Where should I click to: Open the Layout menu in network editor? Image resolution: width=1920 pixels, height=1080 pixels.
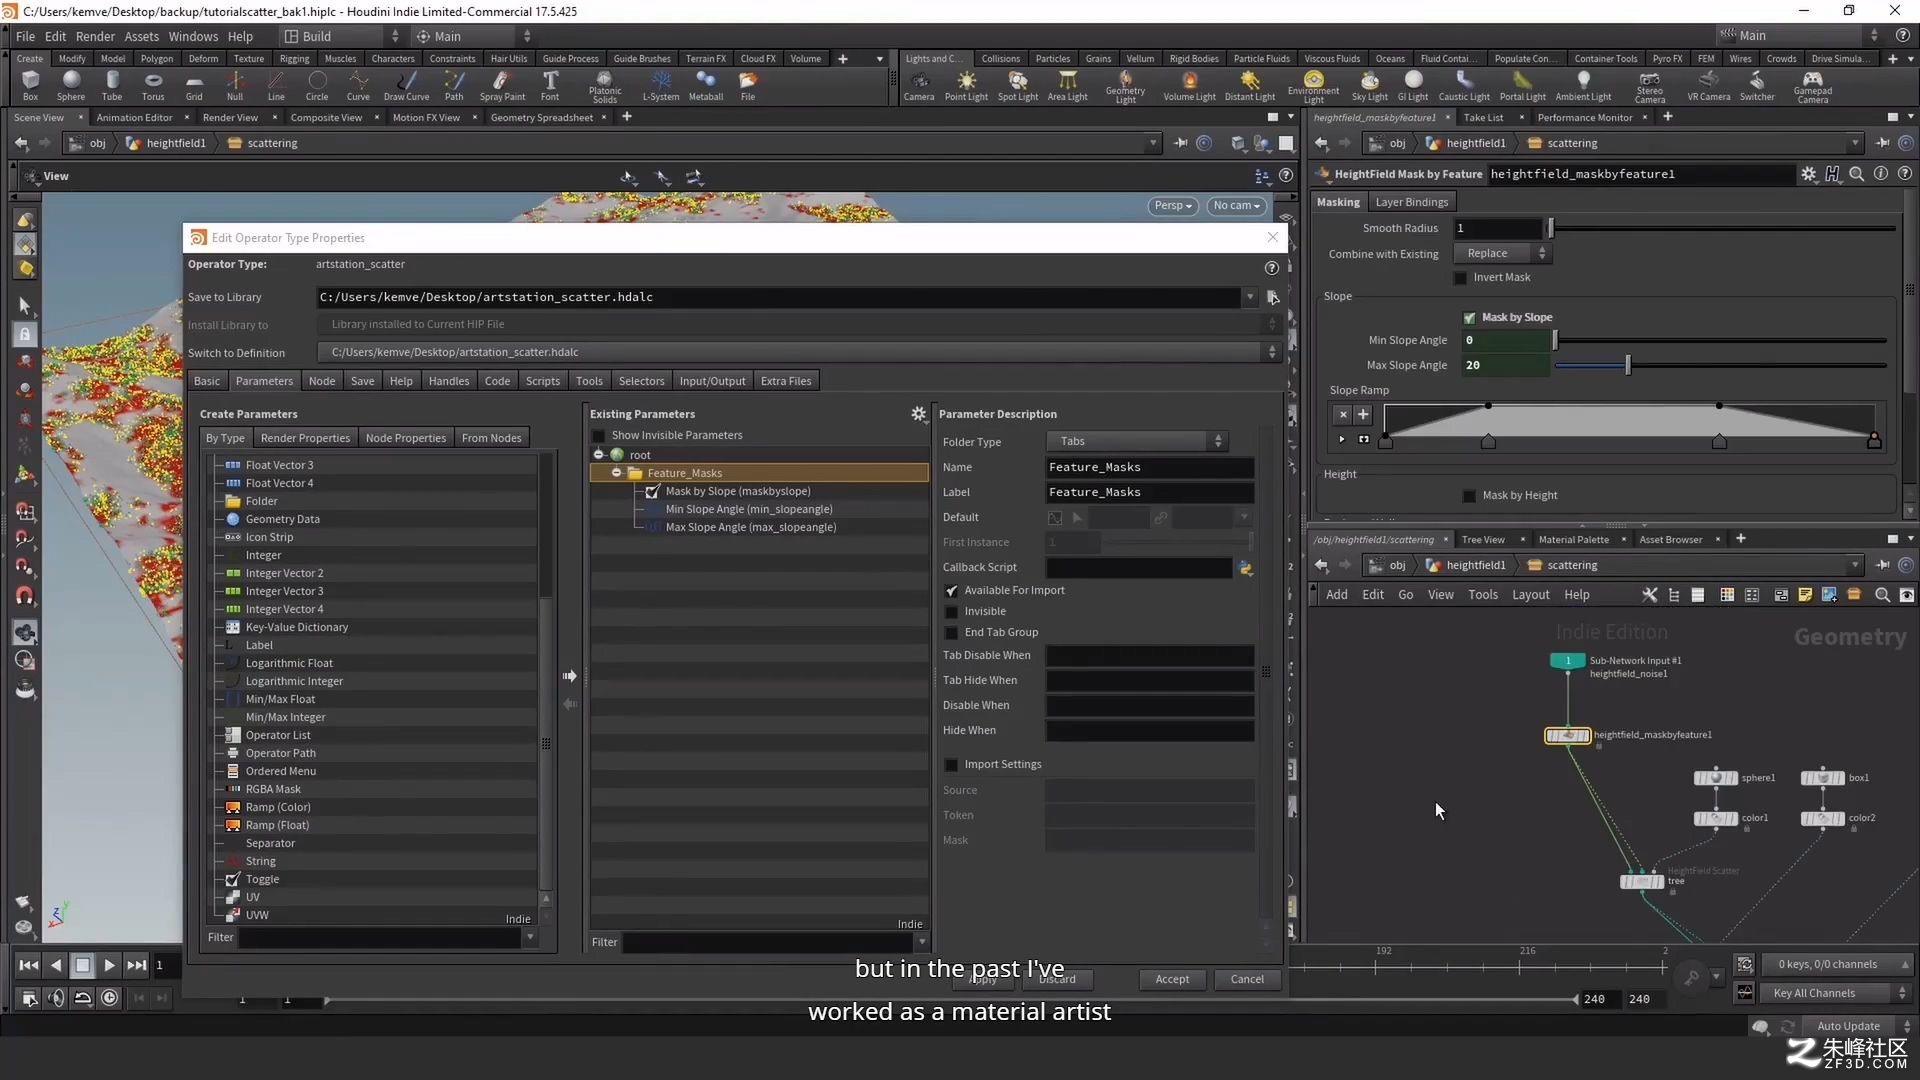click(1530, 595)
